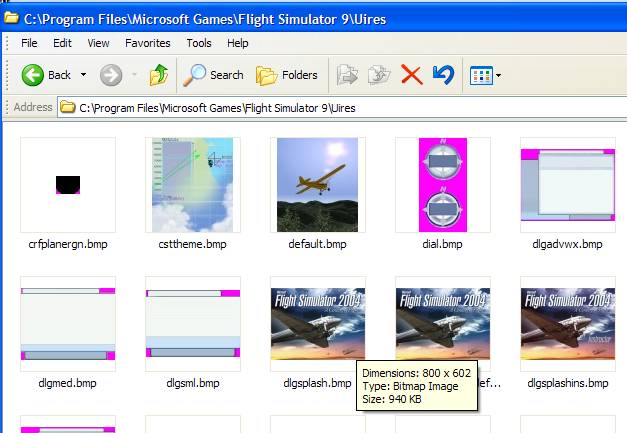Select the default.bmp airplane thumbnail

pos(317,184)
